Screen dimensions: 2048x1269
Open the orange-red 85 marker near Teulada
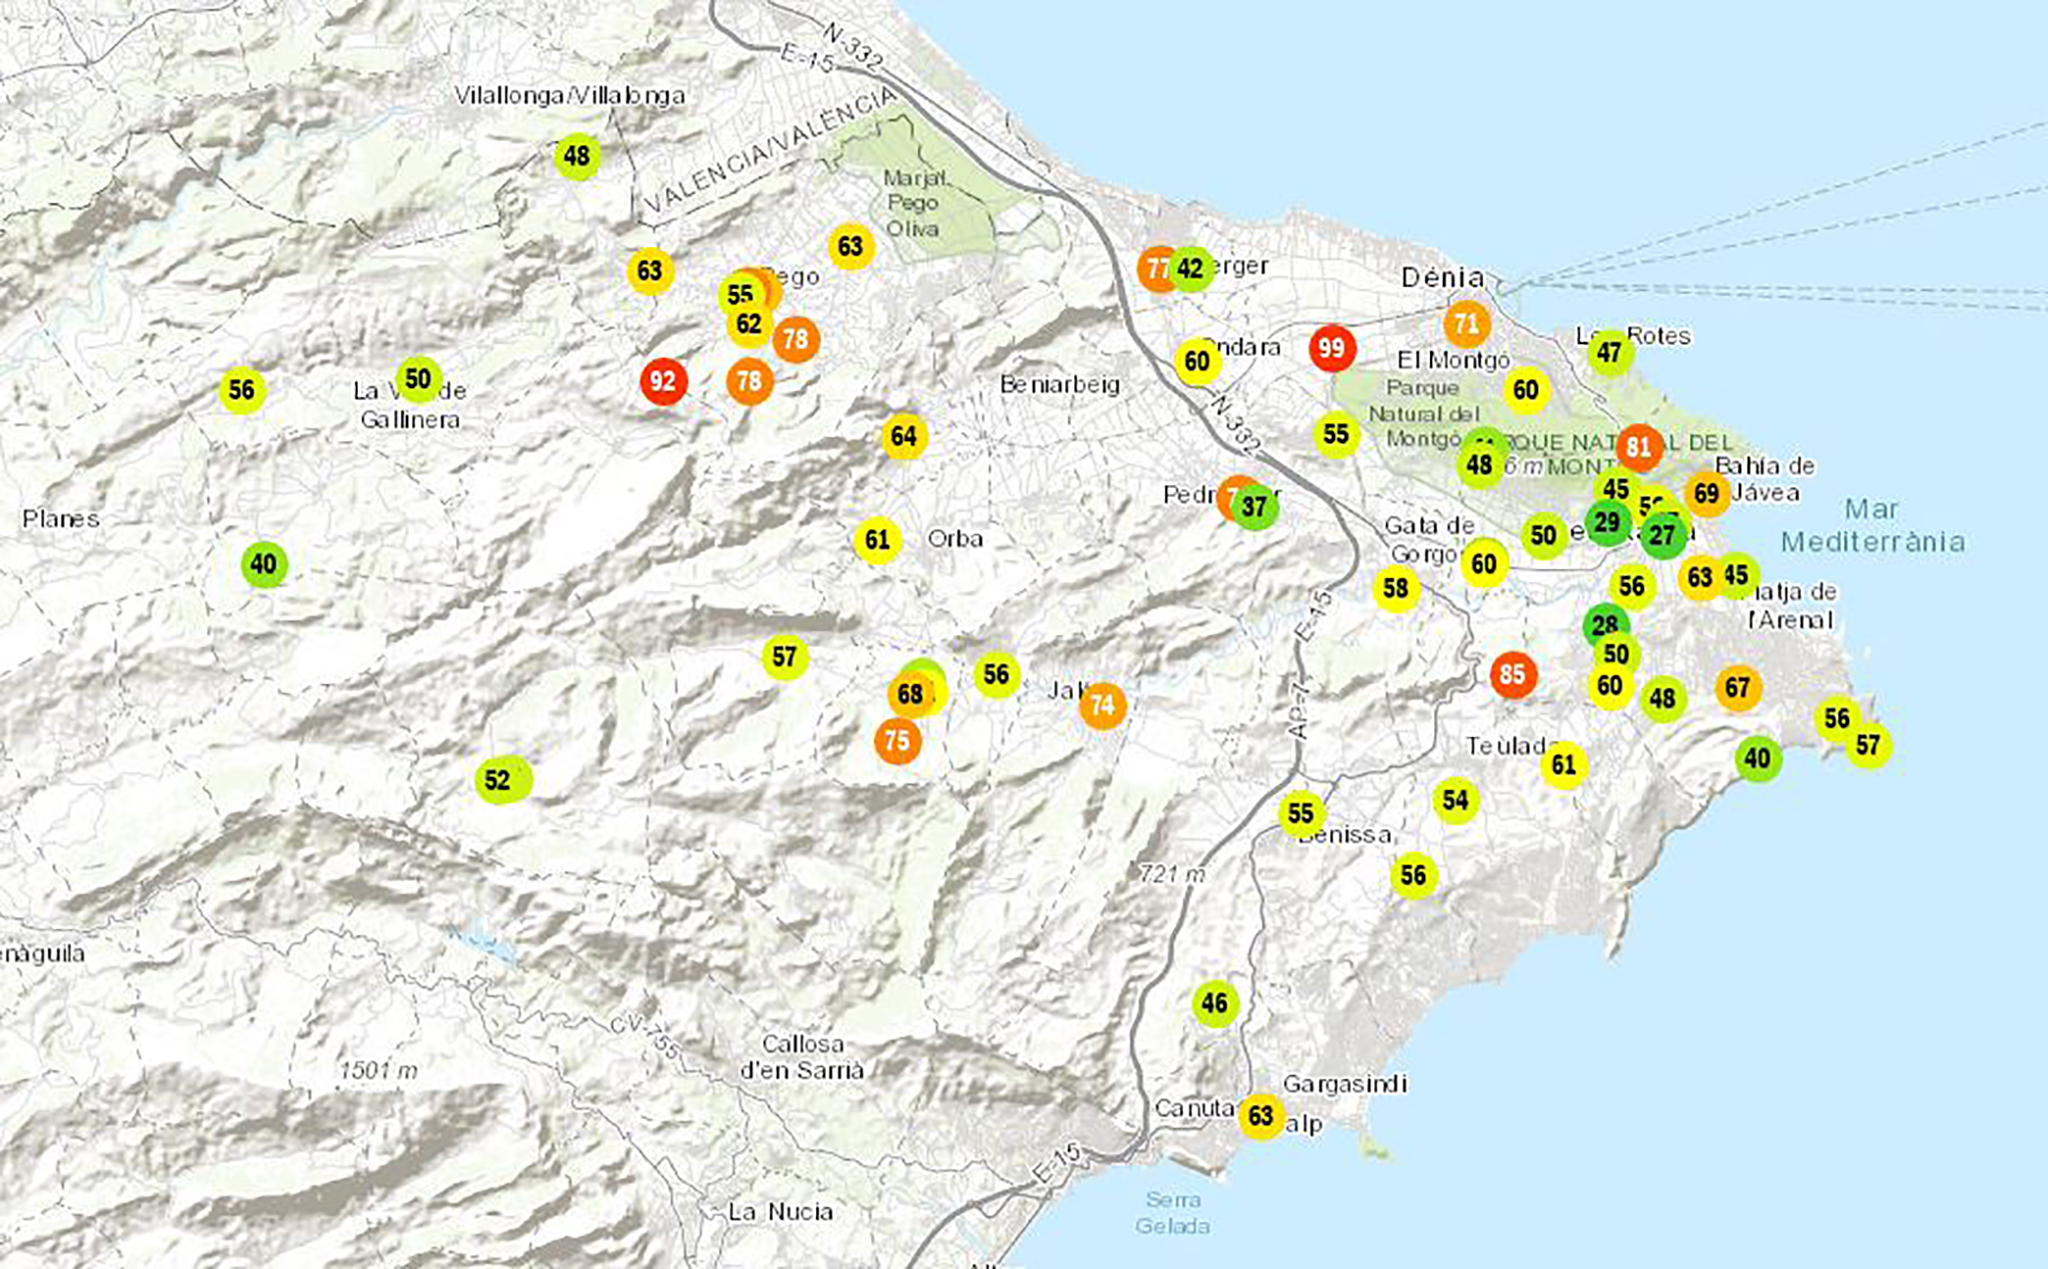pyautogui.click(x=1513, y=675)
